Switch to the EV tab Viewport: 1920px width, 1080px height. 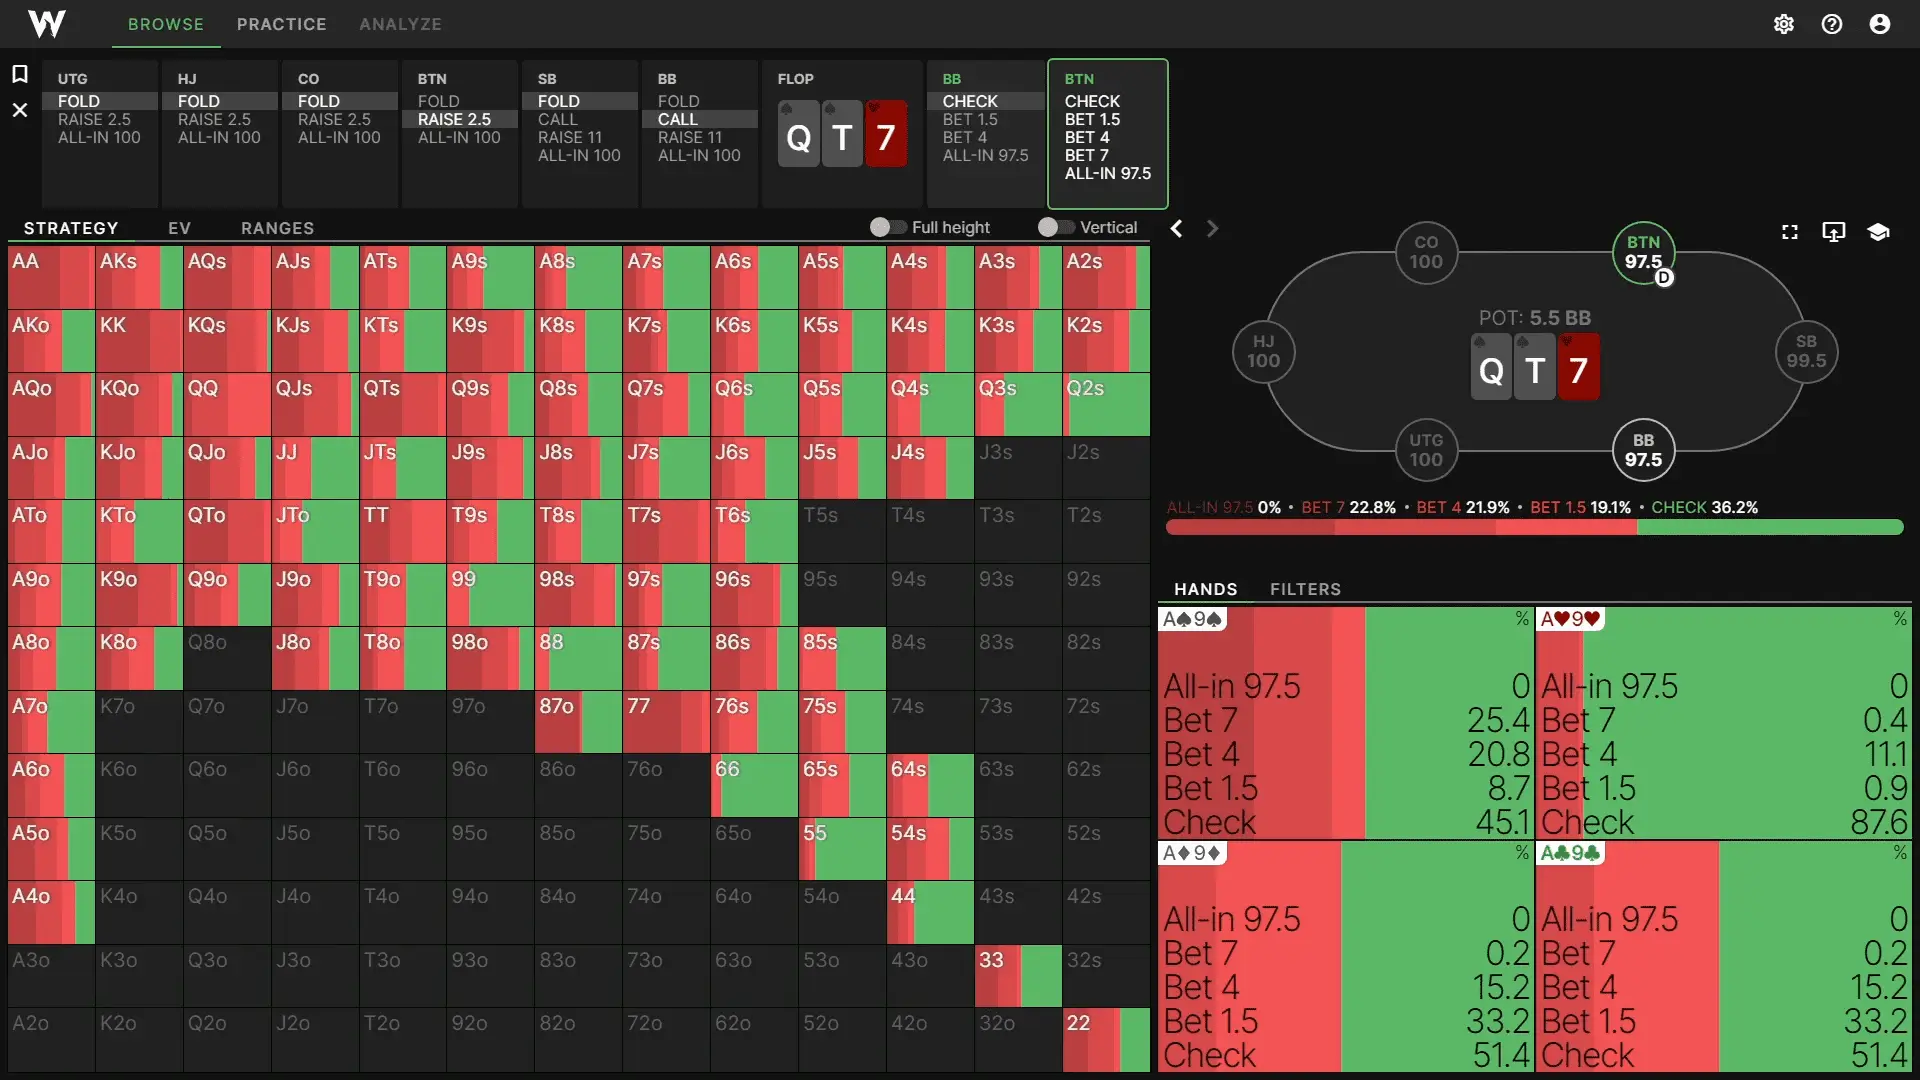click(179, 227)
